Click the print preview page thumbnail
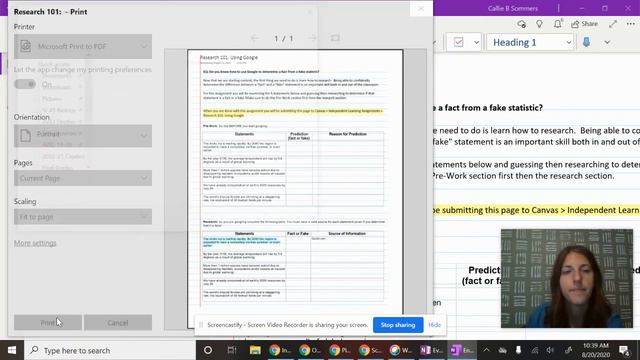This screenshot has height=360, width=640. tap(295, 189)
